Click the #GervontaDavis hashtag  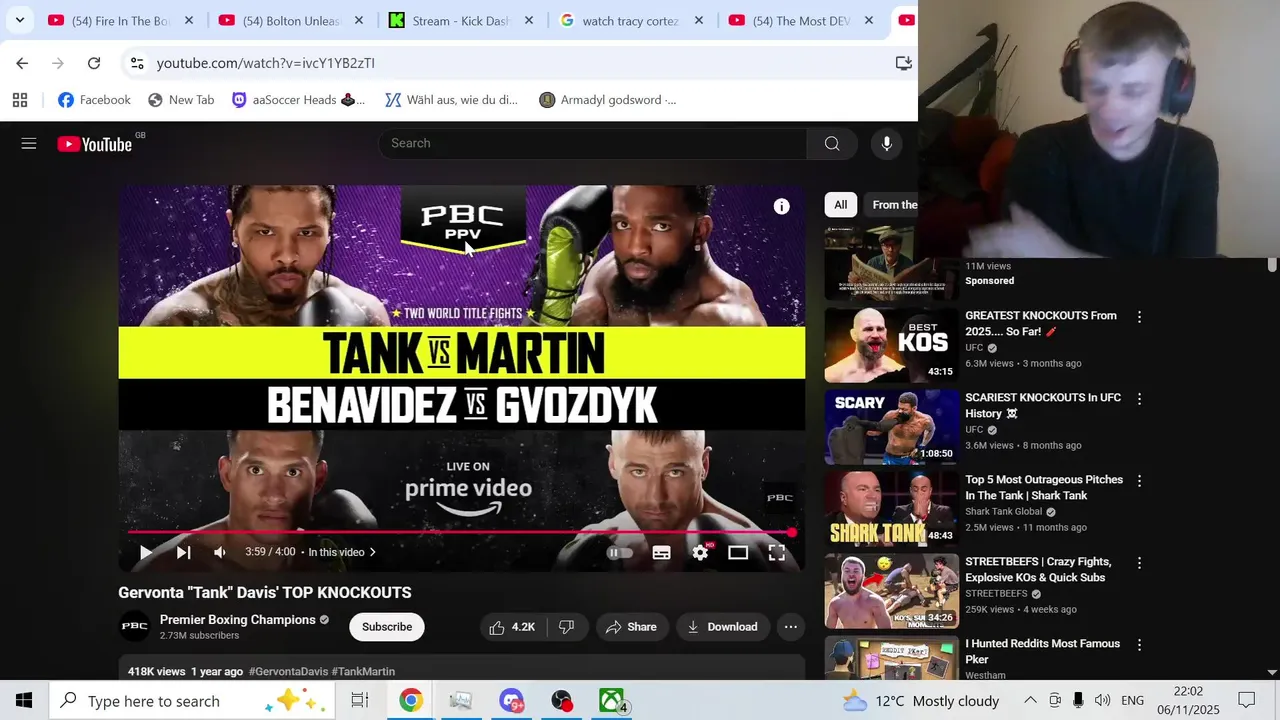click(288, 671)
